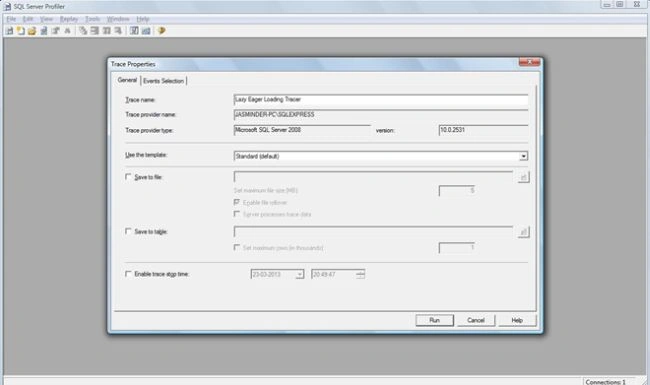Image resolution: width=650 pixels, height=385 pixels.
Task: Open the Tools menu
Action: [92, 19]
